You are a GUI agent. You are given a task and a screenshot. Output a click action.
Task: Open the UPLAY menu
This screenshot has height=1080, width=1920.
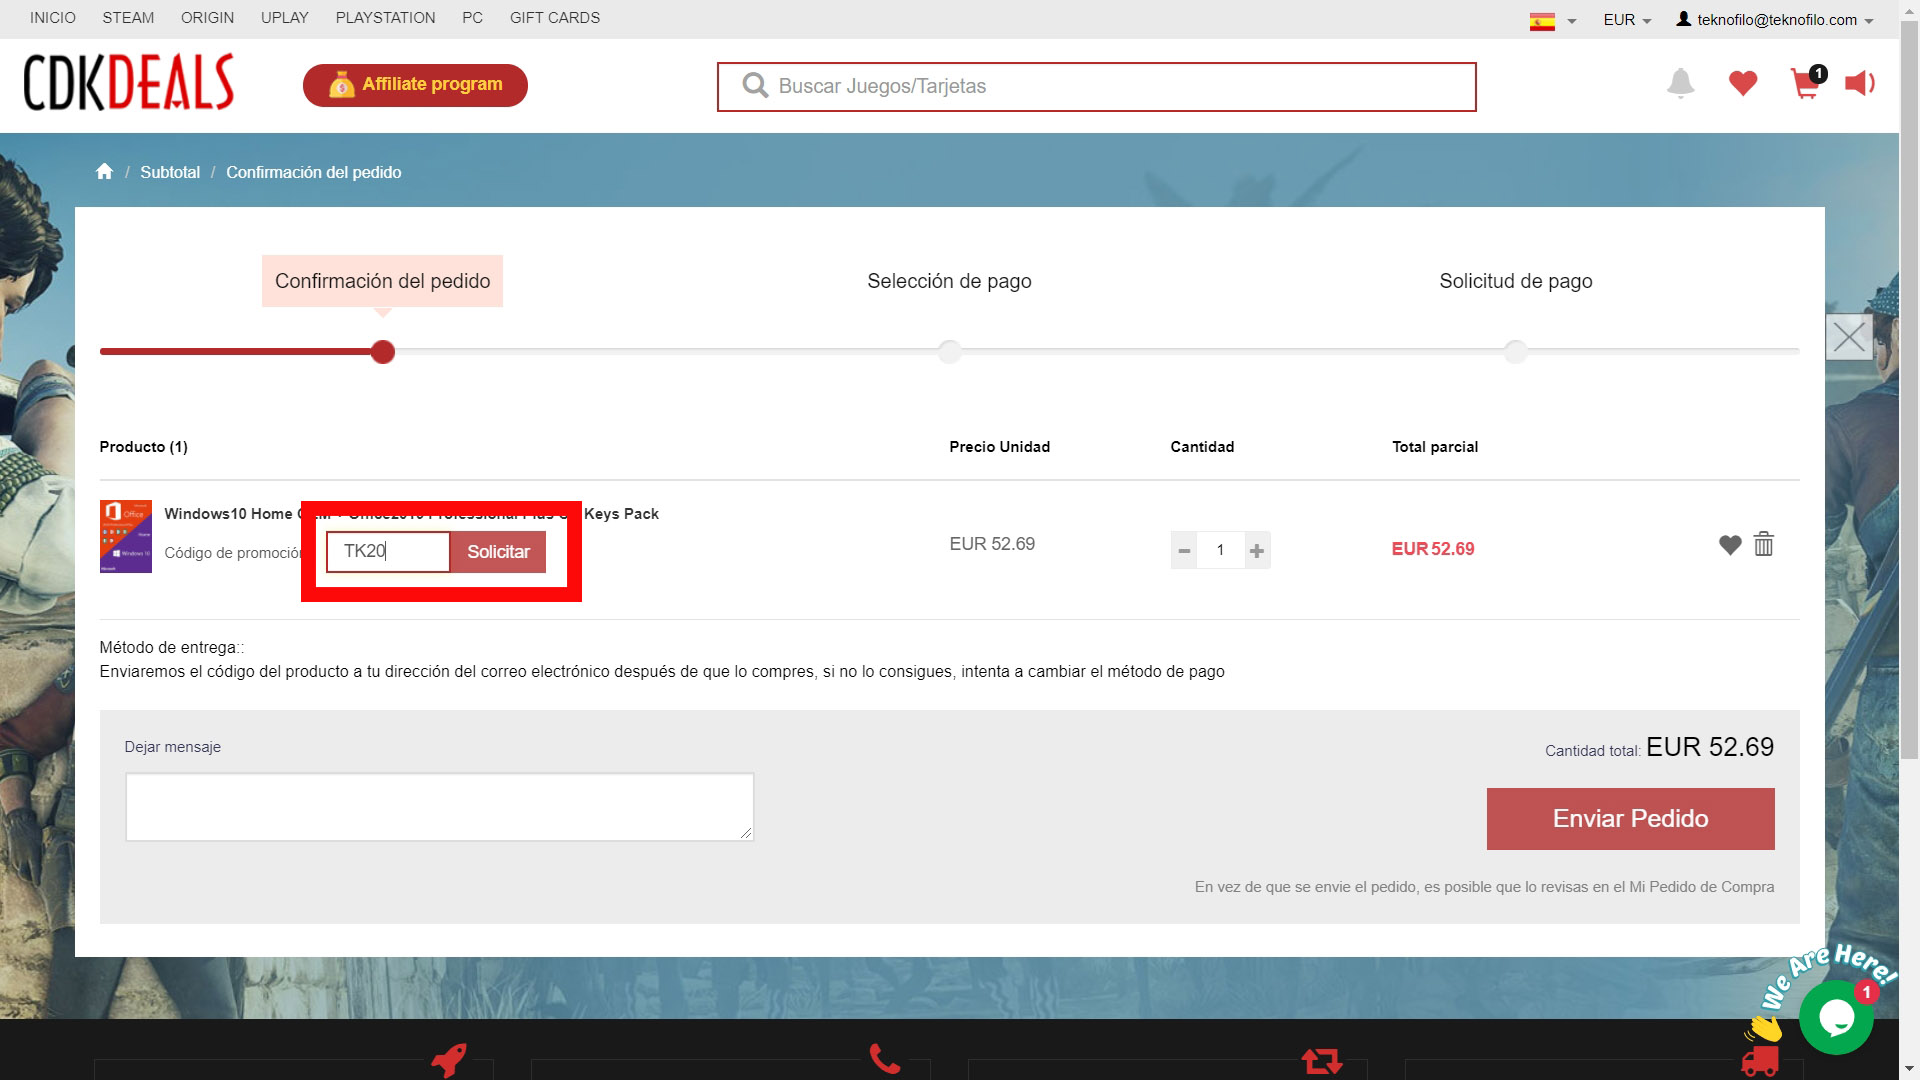pos(285,18)
